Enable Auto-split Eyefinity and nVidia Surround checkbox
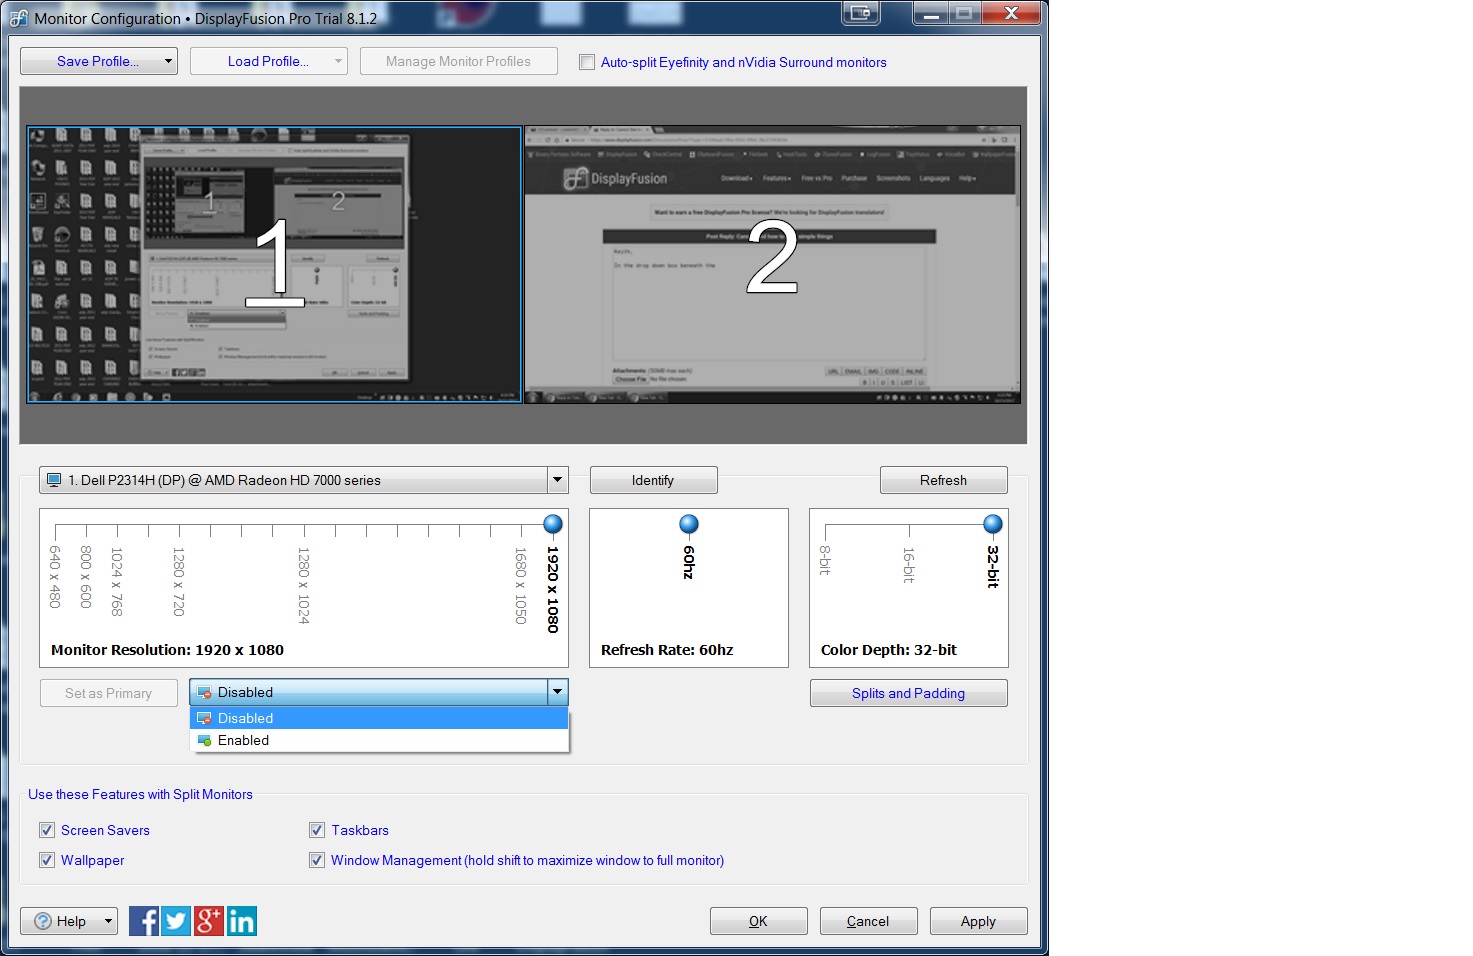The image size is (1473, 956). [x=587, y=62]
